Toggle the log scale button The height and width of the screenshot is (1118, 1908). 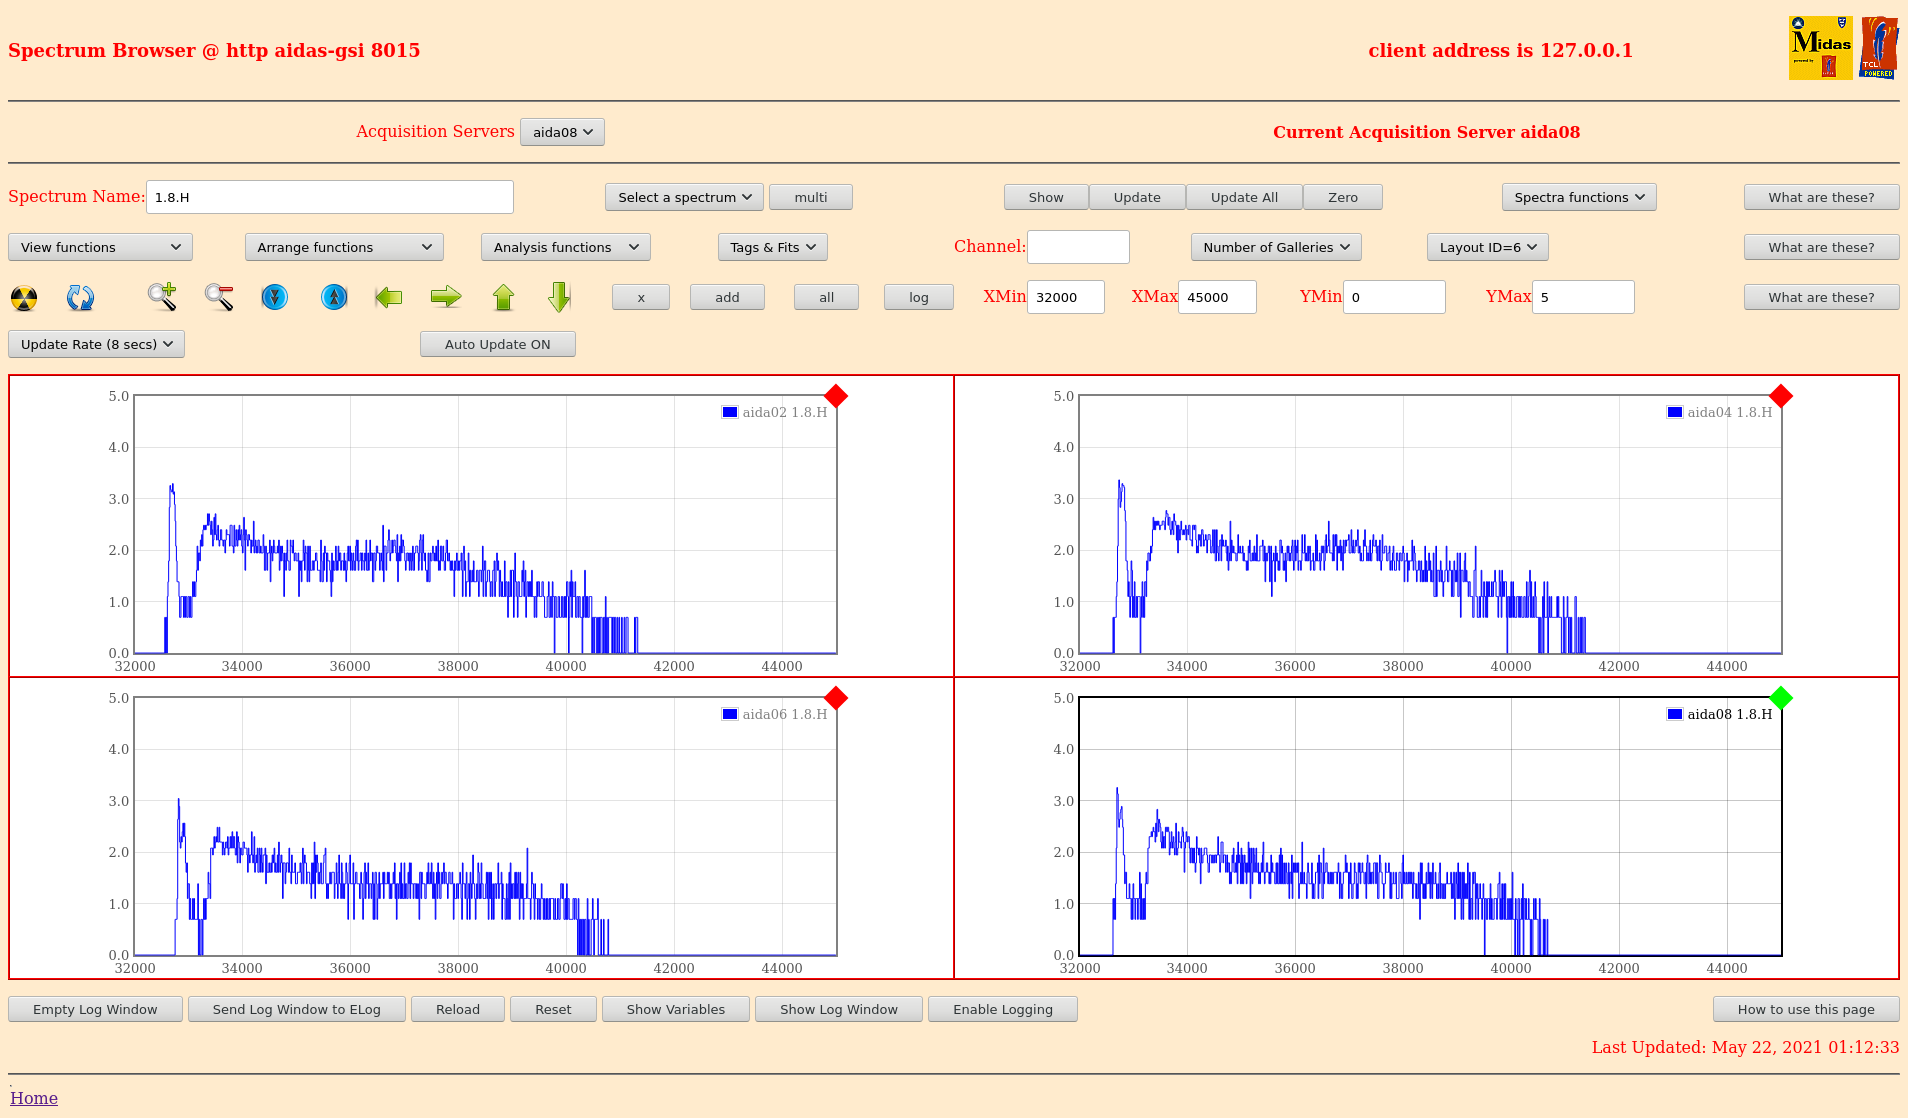(918, 297)
